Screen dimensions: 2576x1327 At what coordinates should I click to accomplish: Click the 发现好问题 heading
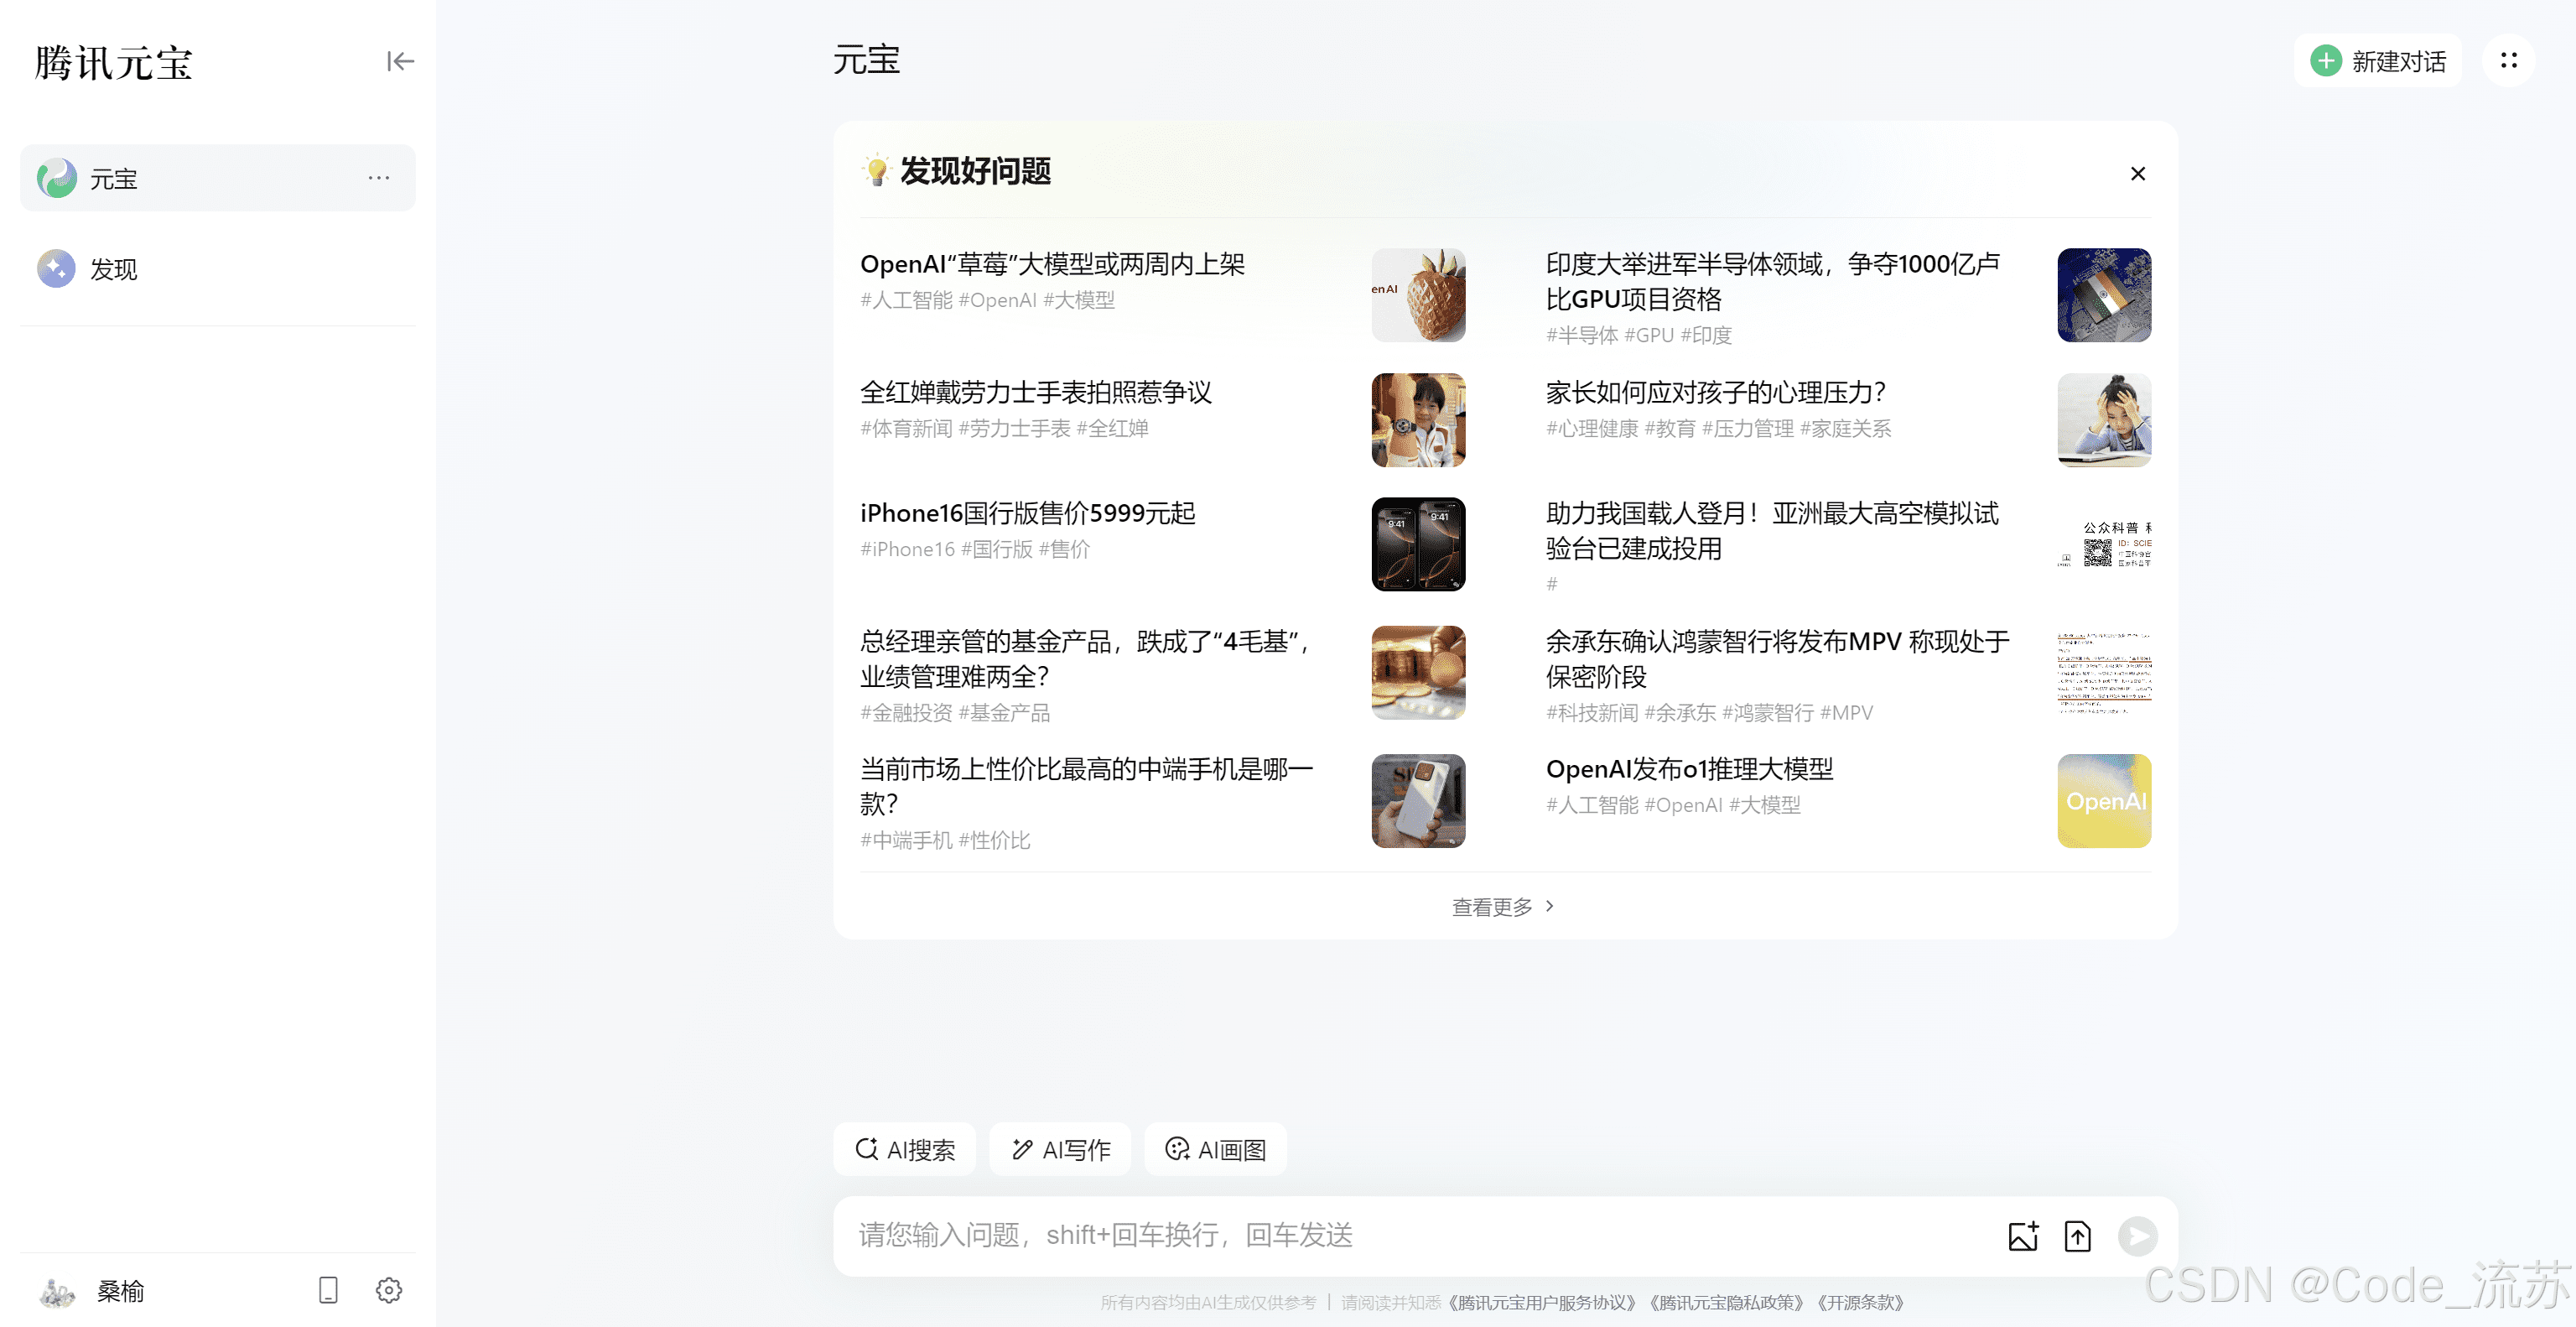point(974,171)
